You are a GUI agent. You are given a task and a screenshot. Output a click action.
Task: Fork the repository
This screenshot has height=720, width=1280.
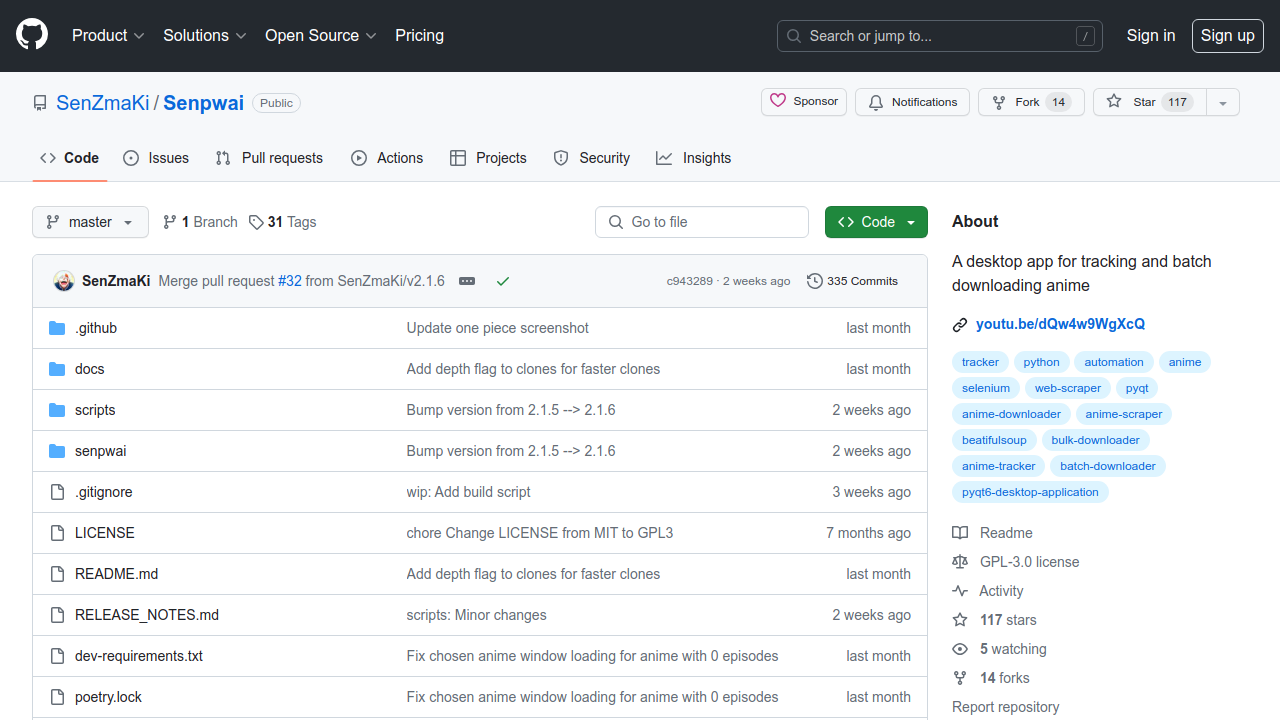point(1031,102)
